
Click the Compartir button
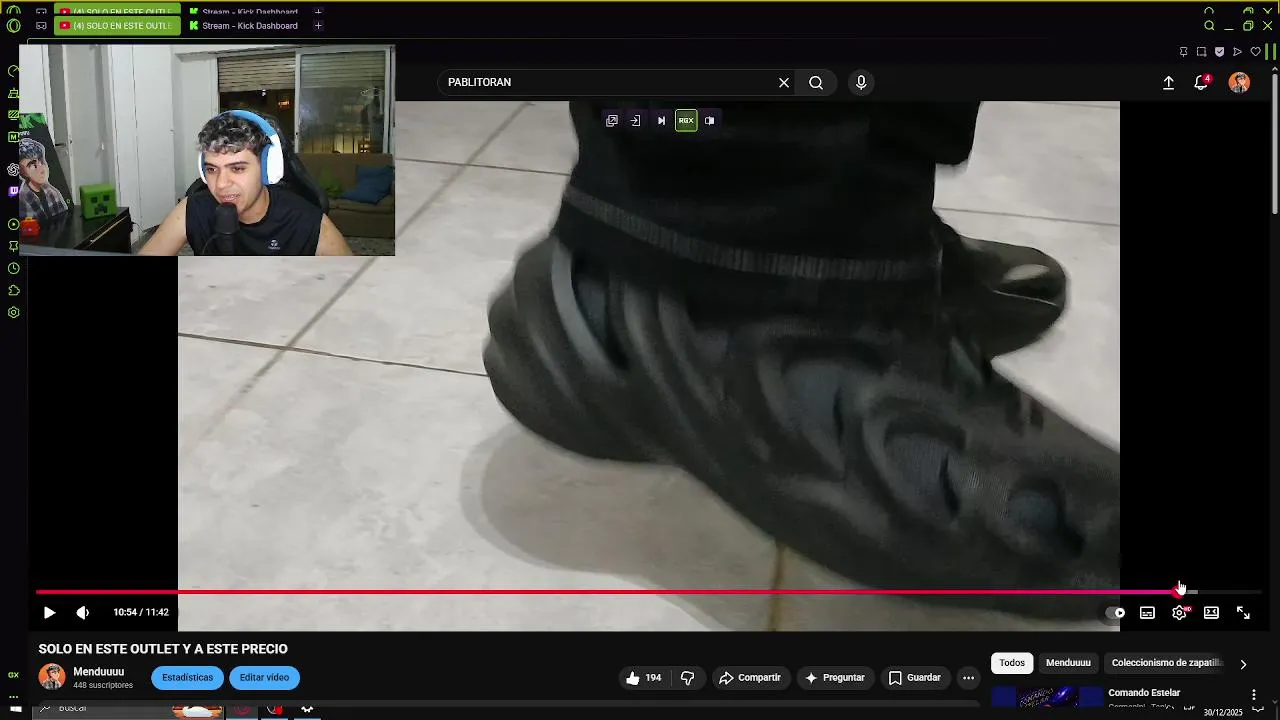click(749, 678)
